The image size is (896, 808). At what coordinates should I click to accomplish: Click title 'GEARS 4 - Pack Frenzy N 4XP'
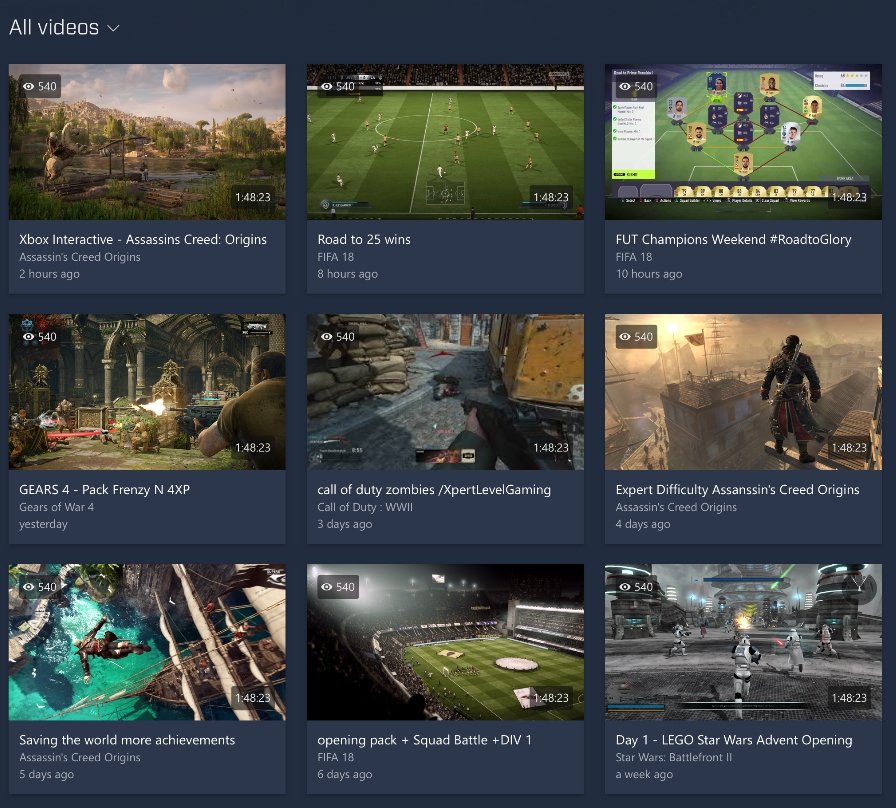[105, 490]
